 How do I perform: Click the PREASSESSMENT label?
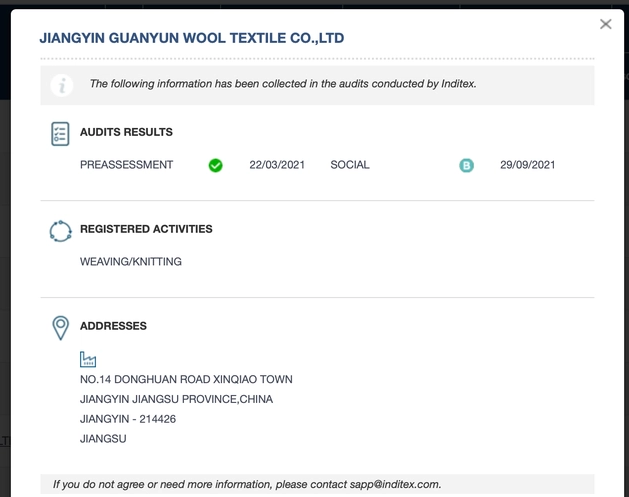tap(126, 165)
